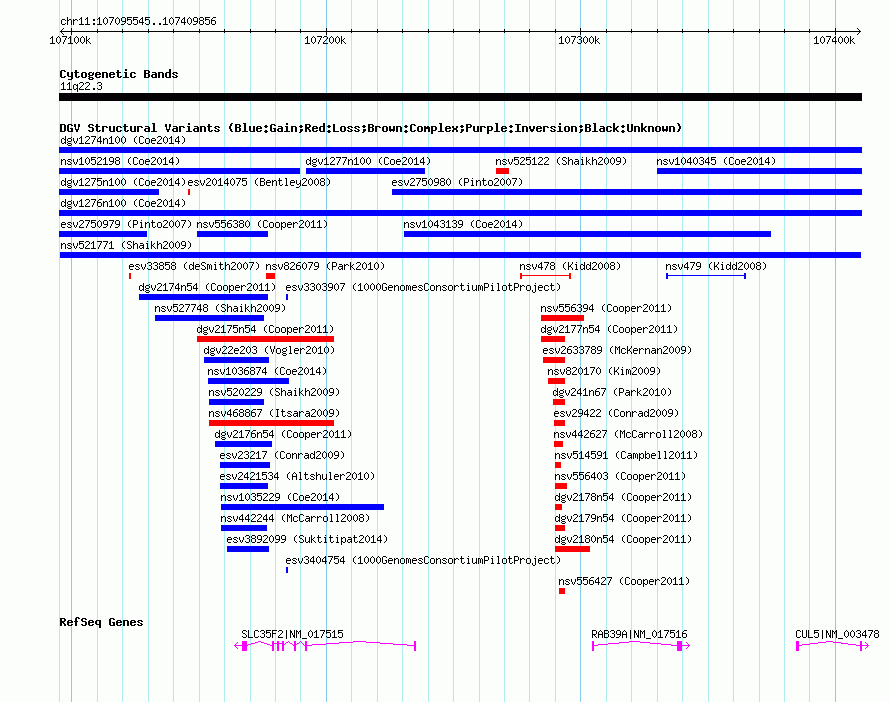This screenshot has height=702, width=890.
Task: Open the esv23217 (Conrad2009) variant label
Action: tap(282, 455)
